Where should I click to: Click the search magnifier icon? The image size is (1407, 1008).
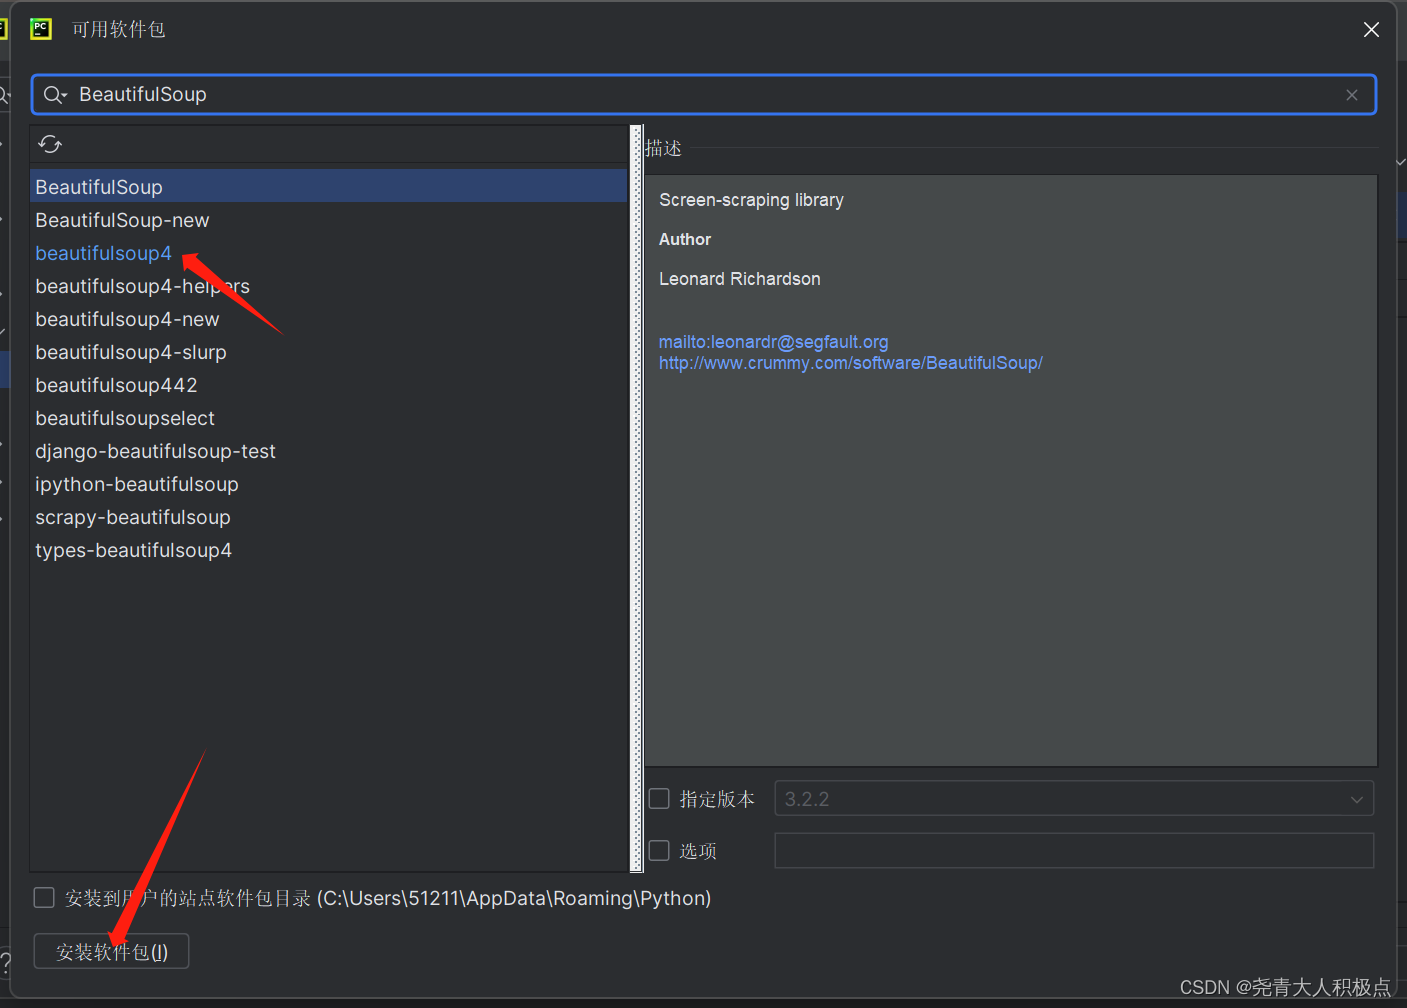(54, 95)
